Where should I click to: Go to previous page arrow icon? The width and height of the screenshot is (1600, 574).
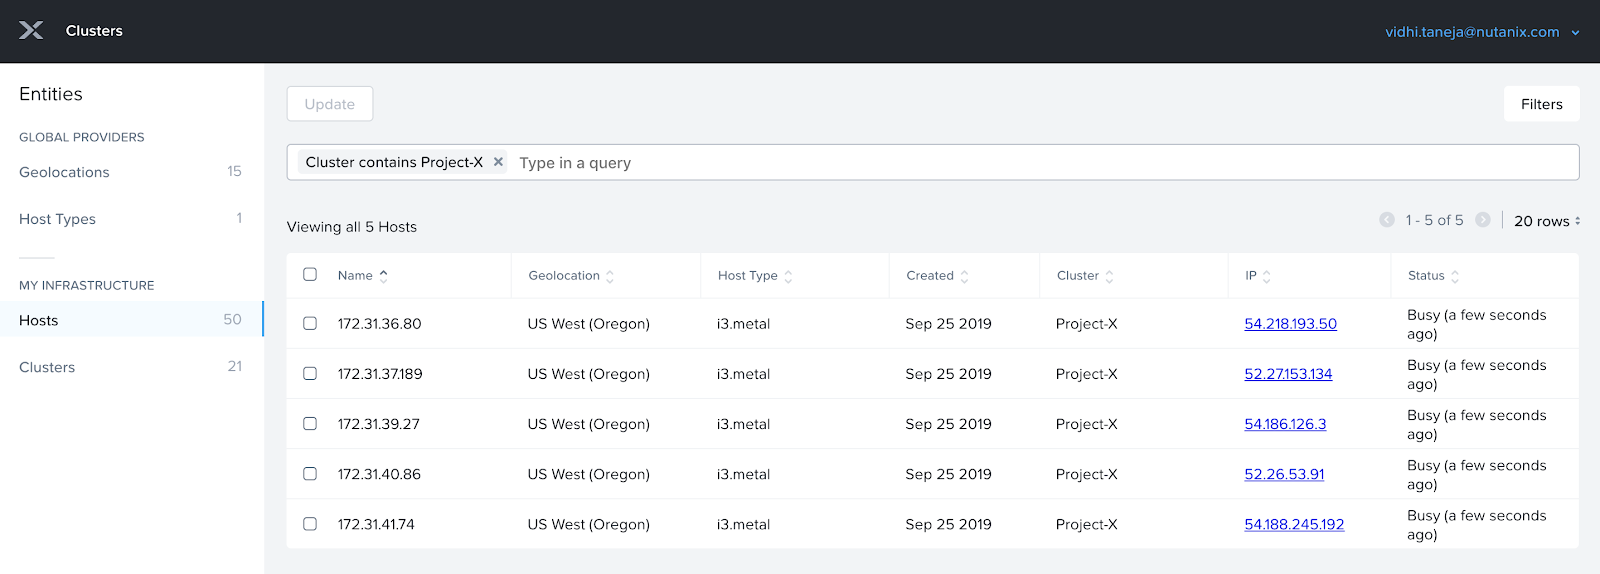[1386, 220]
